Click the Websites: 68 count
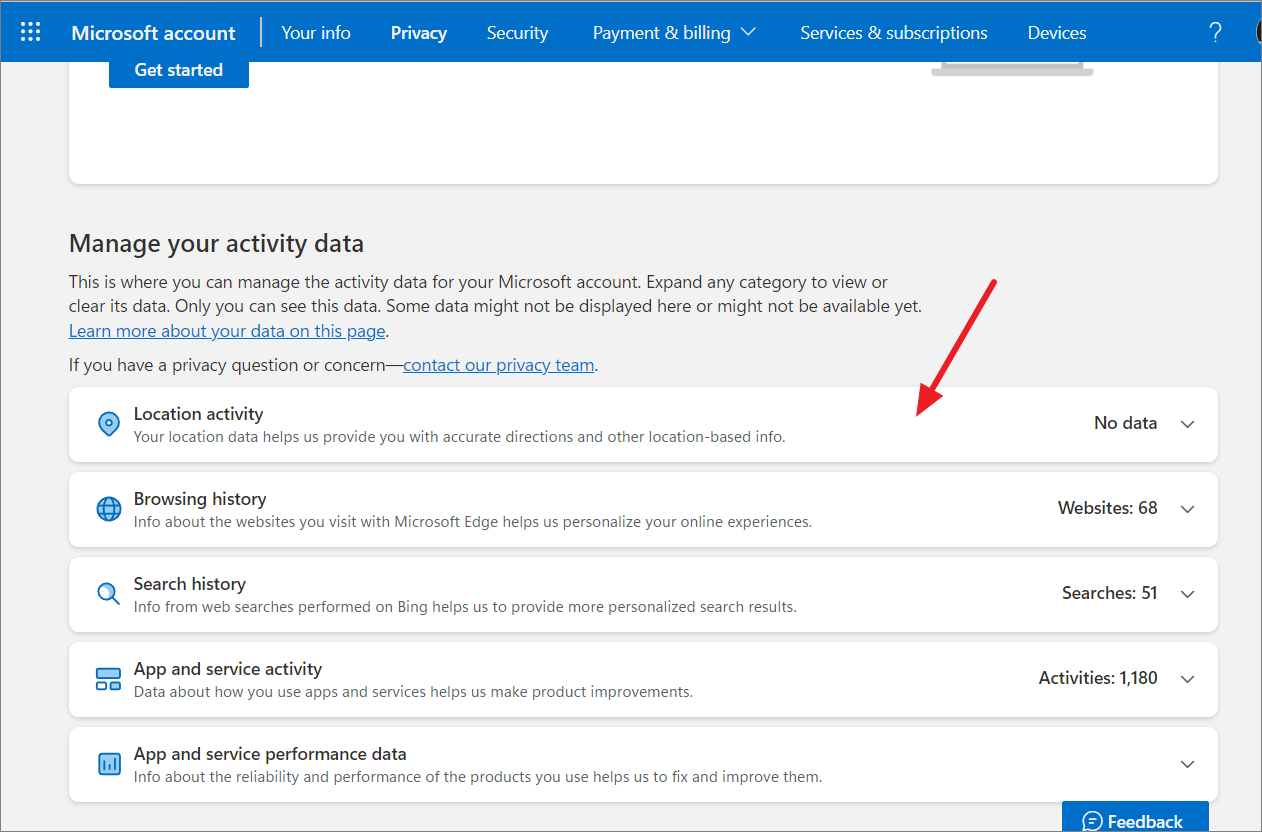Image resolution: width=1262 pixels, height=832 pixels. tap(1108, 508)
